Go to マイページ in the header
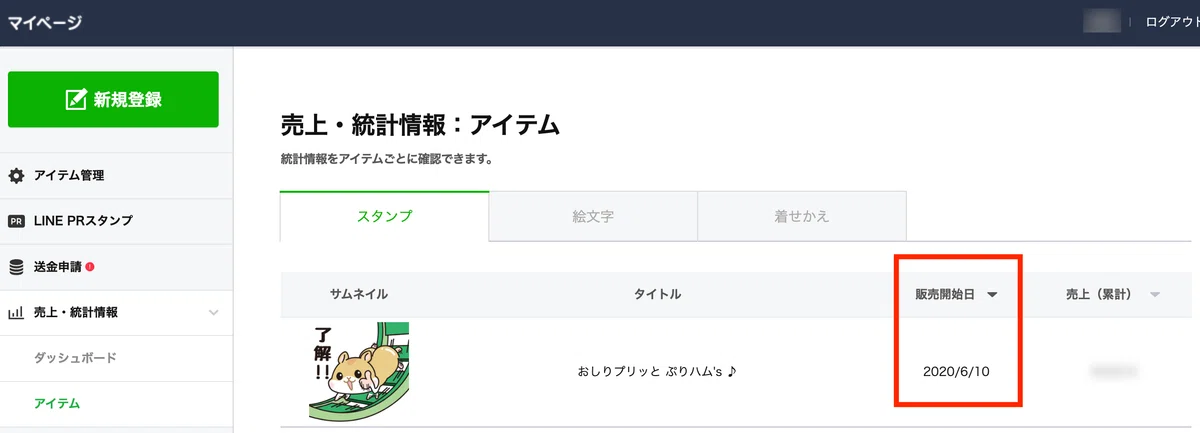The height and width of the screenshot is (433, 1200). coord(45,22)
